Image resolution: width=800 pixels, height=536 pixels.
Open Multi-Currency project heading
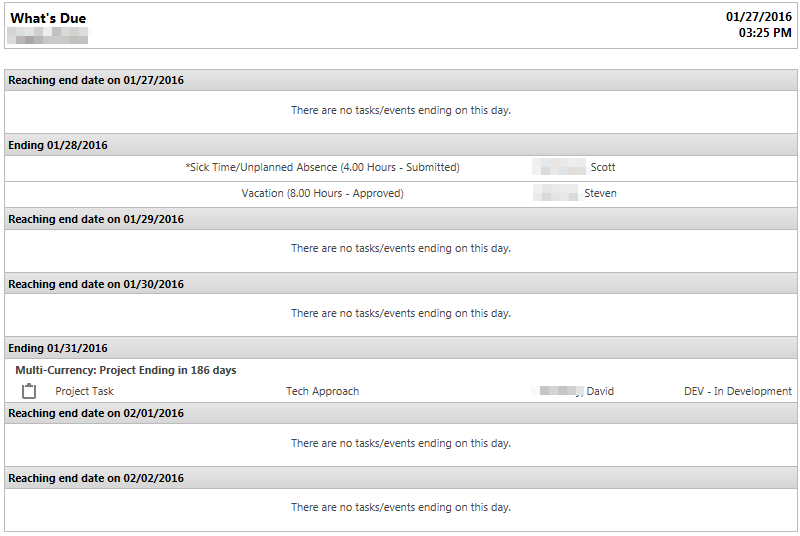point(126,370)
